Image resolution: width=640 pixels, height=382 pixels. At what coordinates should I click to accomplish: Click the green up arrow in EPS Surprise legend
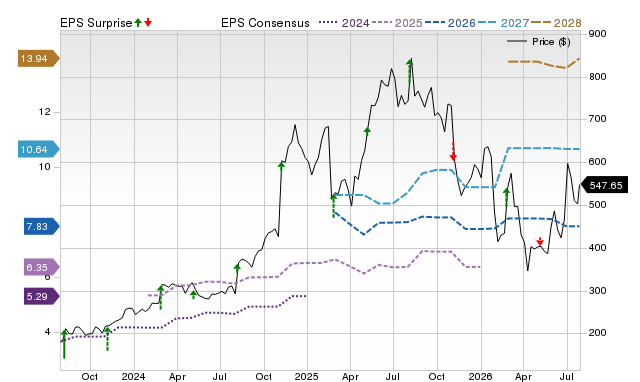(x=138, y=23)
